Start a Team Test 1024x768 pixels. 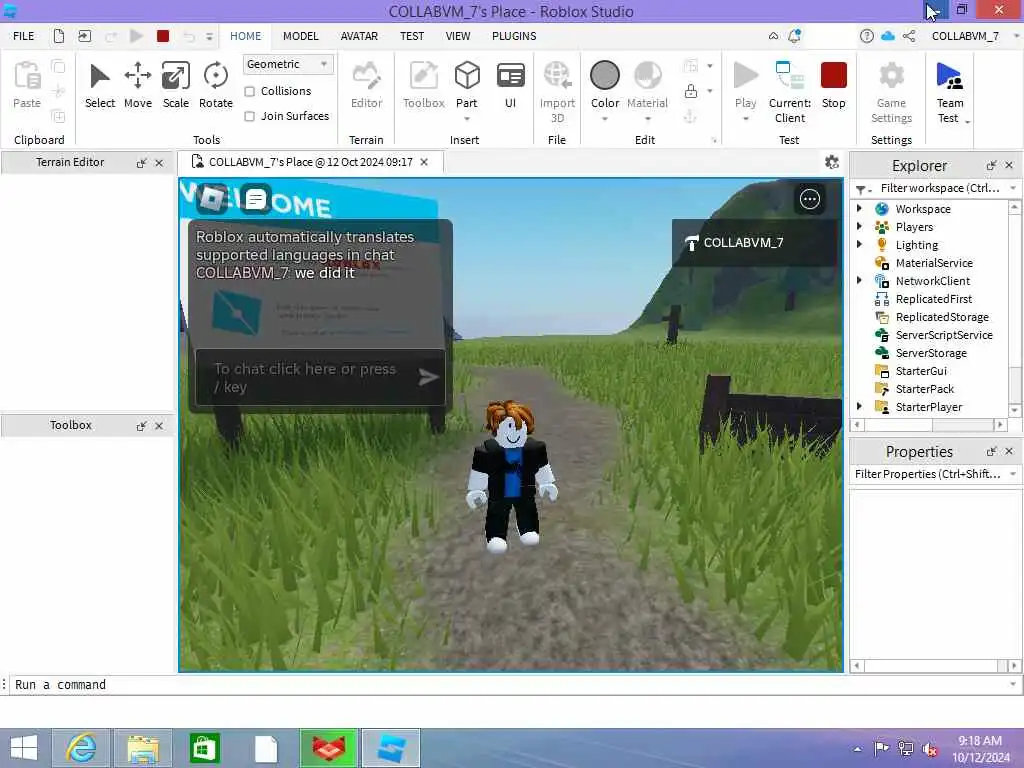tap(950, 91)
